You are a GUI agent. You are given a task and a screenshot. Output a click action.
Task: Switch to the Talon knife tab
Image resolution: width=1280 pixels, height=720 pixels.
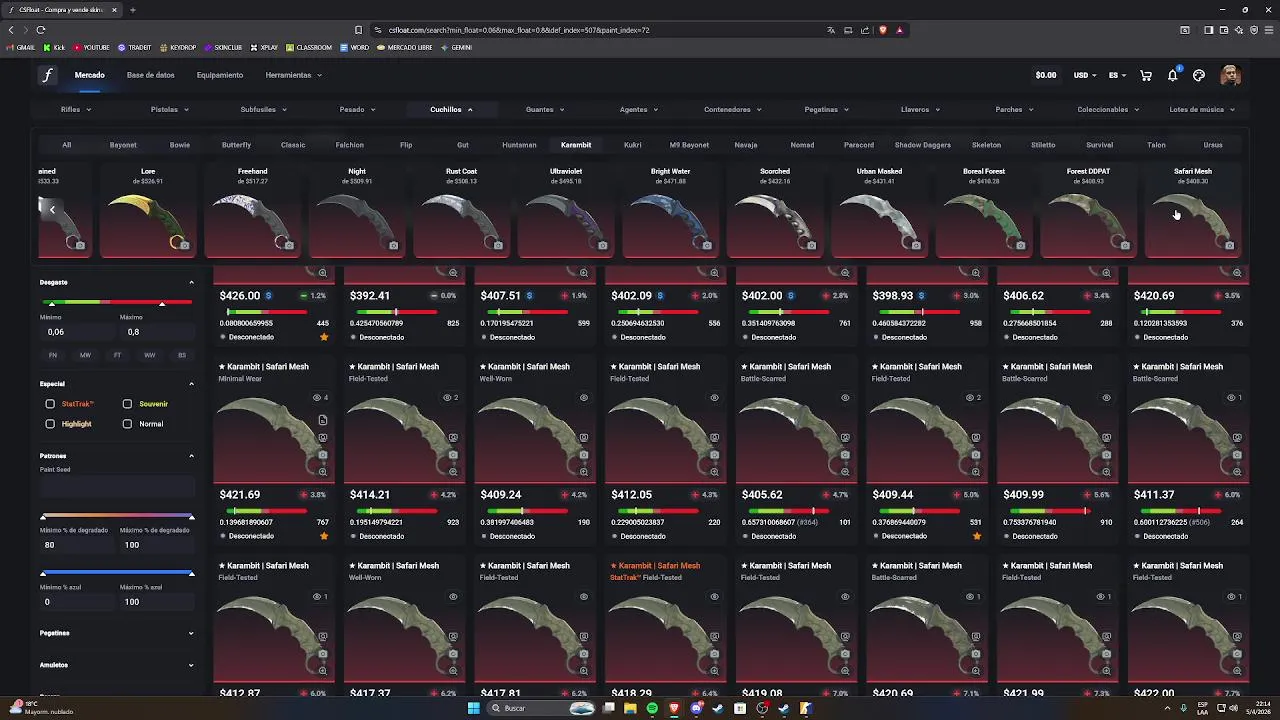coord(1156,145)
